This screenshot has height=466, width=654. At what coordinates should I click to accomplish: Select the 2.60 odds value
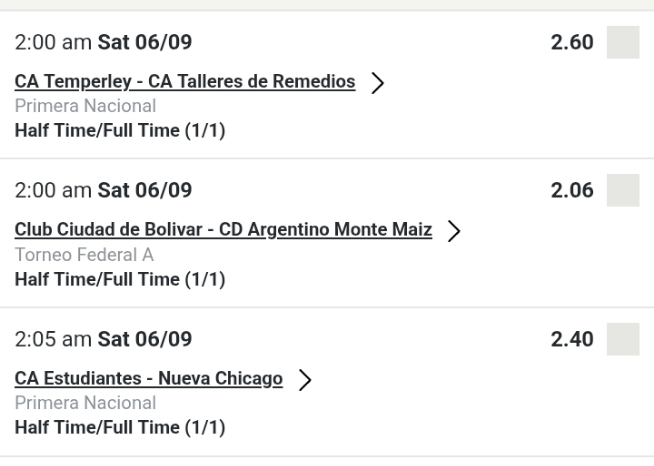[573, 43]
